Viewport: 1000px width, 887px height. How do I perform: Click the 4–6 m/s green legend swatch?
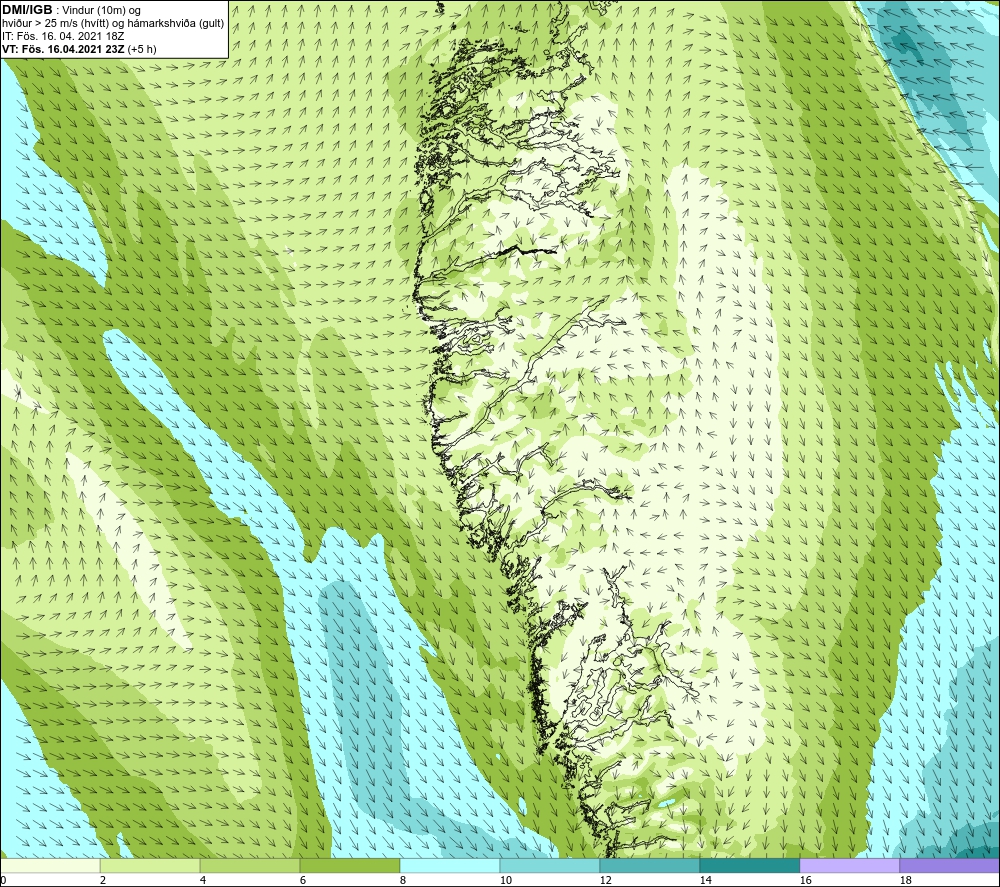click(x=250, y=866)
